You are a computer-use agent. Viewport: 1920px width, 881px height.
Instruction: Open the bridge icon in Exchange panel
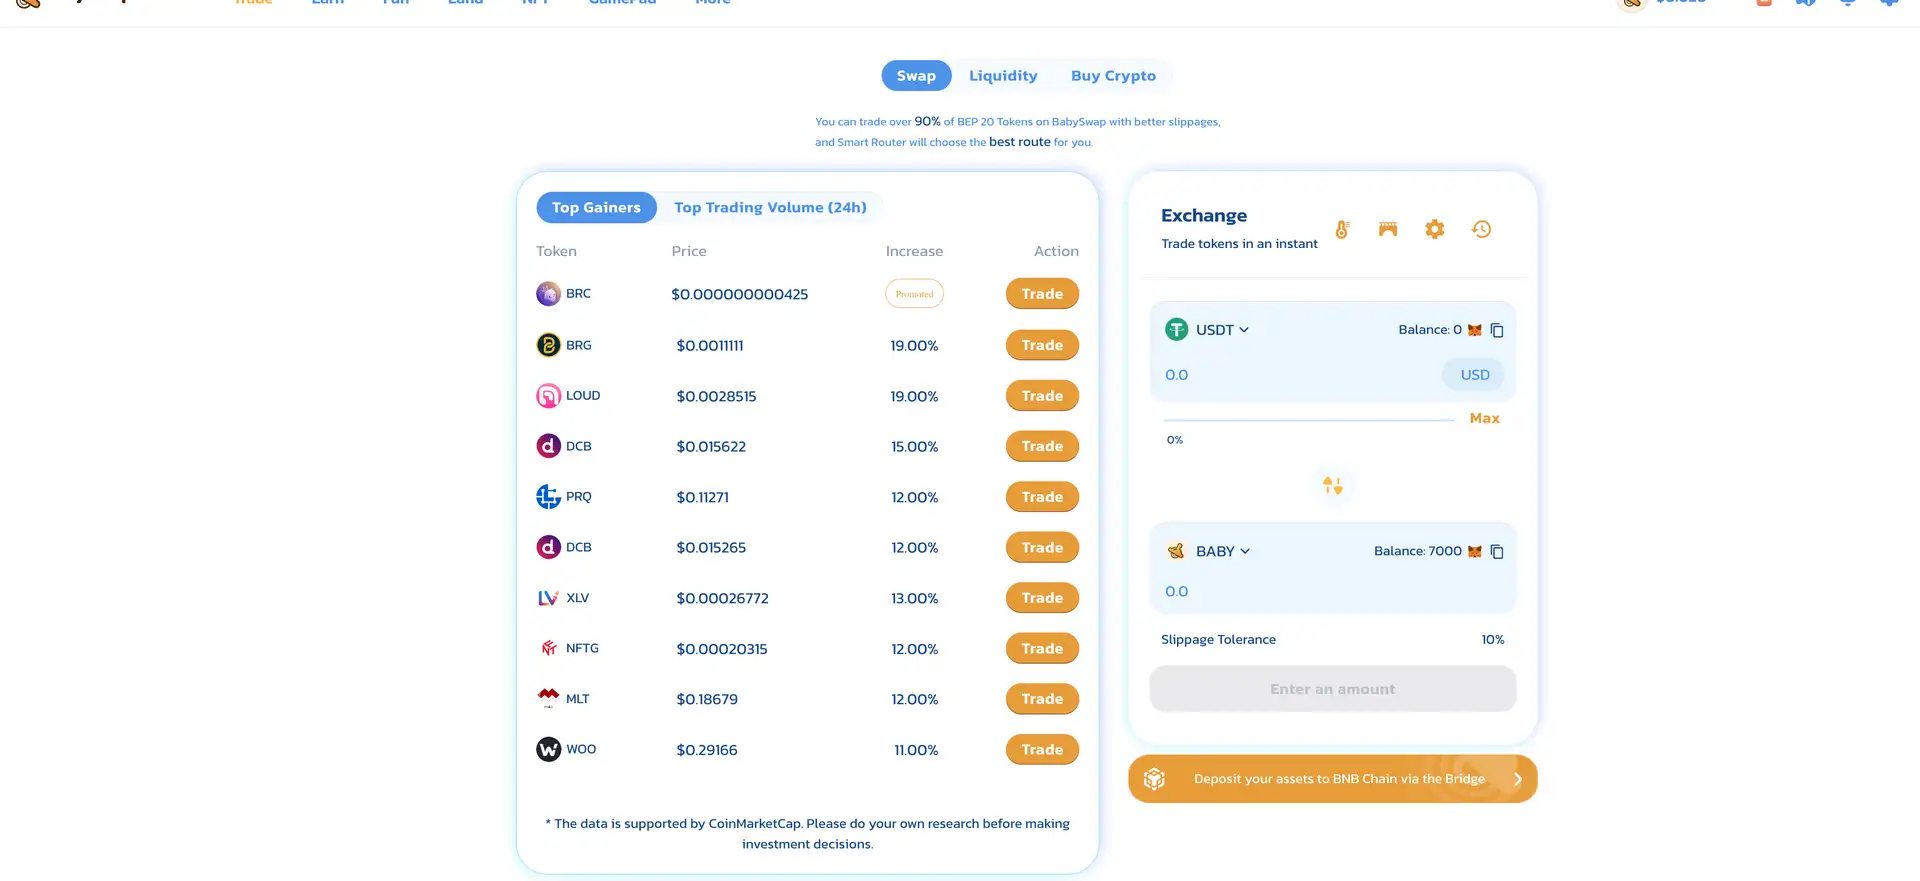1388,230
